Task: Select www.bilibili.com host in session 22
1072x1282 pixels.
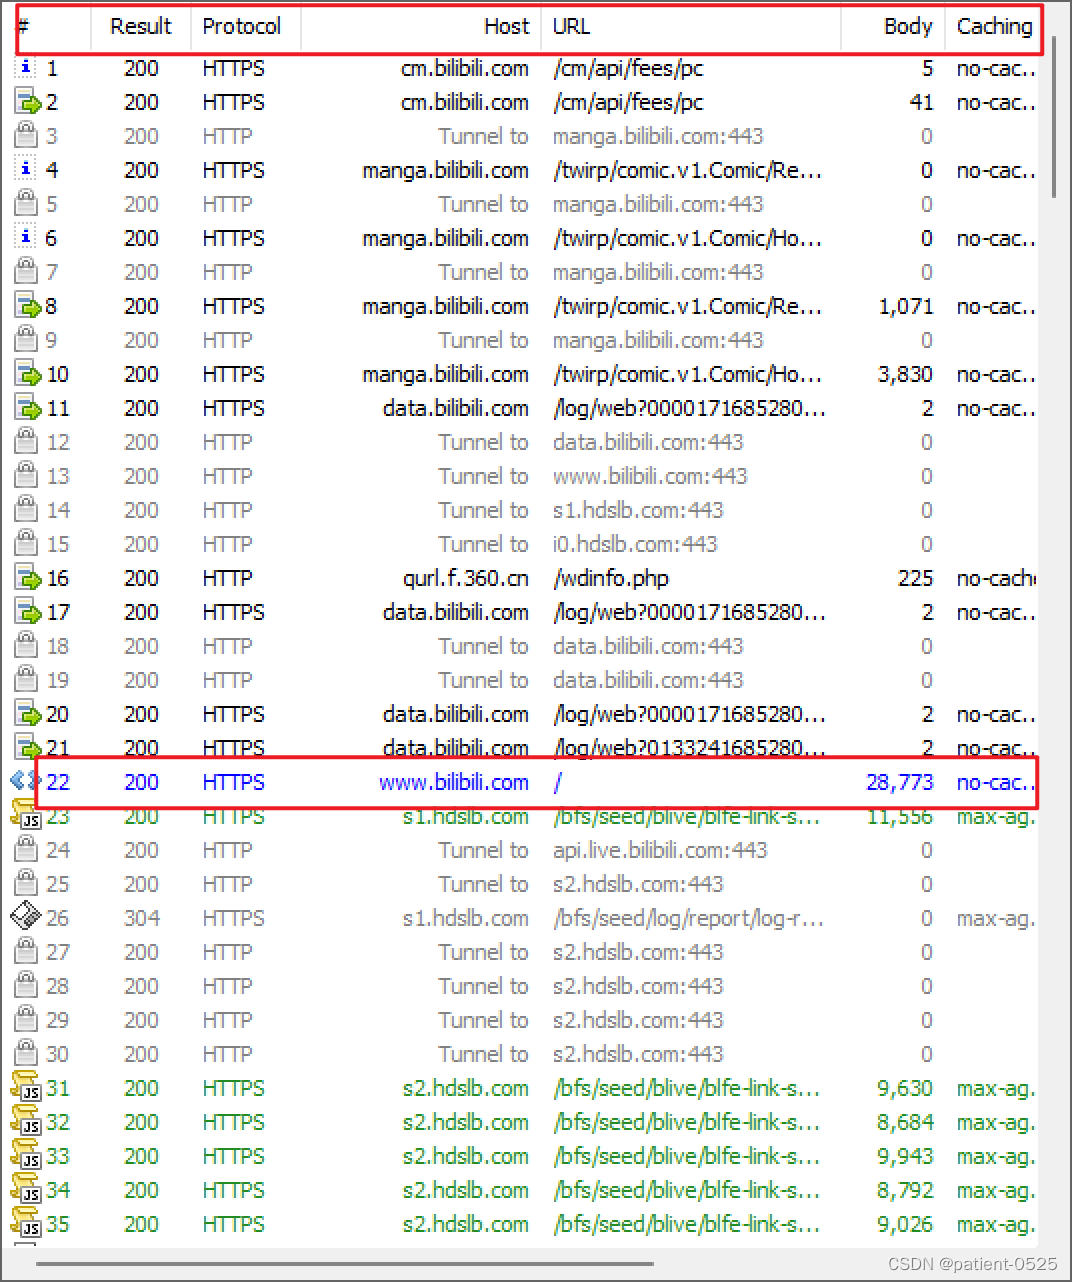Action: pos(453,782)
